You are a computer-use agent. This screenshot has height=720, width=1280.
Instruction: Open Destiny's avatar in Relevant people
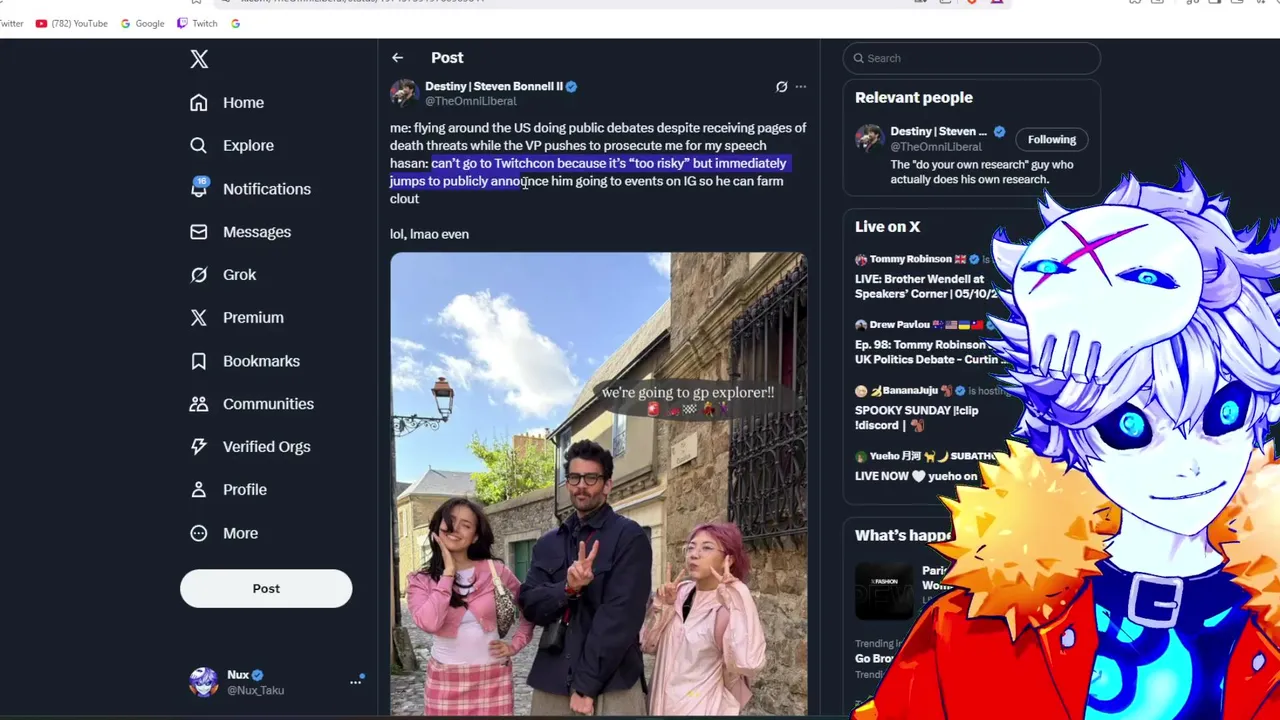click(869, 139)
